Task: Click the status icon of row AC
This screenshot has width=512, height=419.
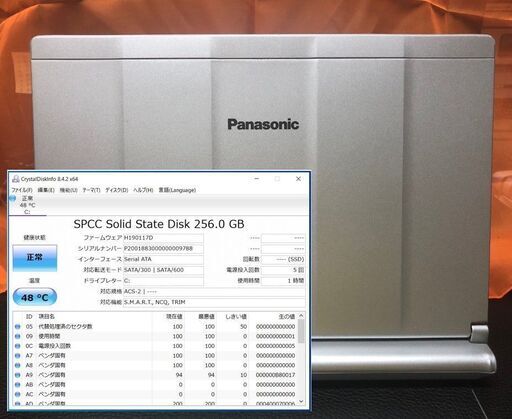Action: 18,394
